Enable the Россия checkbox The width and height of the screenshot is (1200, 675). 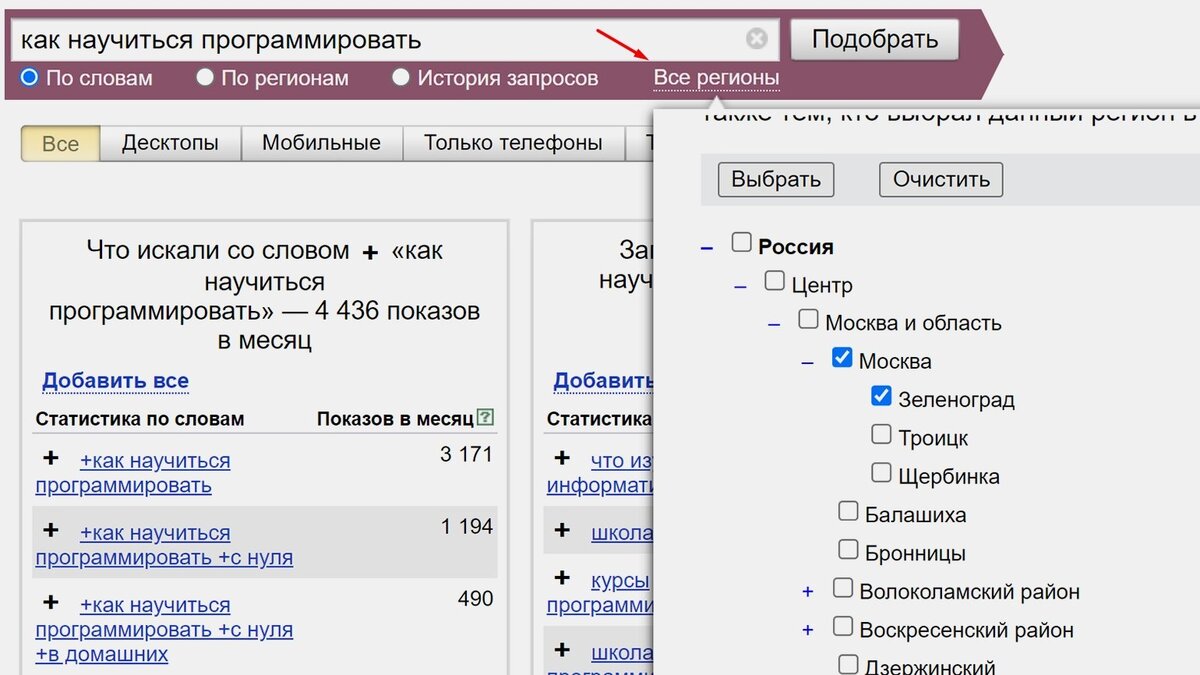click(x=741, y=241)
